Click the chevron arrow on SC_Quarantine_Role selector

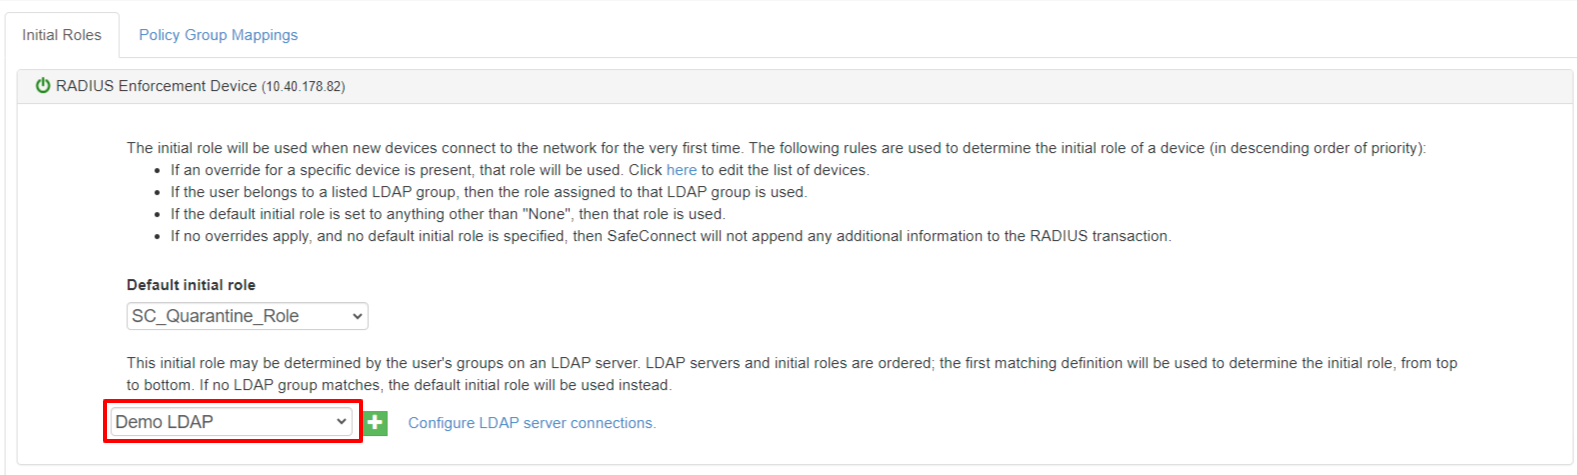(x=357, y=316)
